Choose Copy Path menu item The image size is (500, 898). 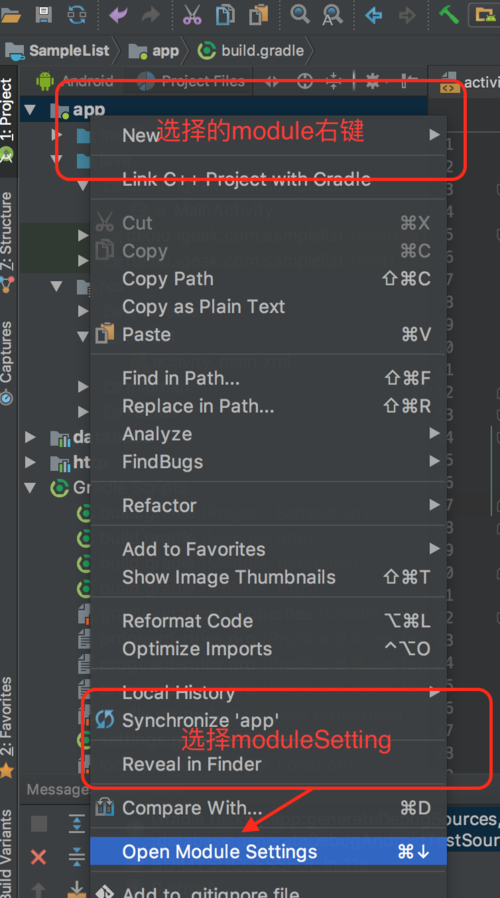[x=268, y=278]
